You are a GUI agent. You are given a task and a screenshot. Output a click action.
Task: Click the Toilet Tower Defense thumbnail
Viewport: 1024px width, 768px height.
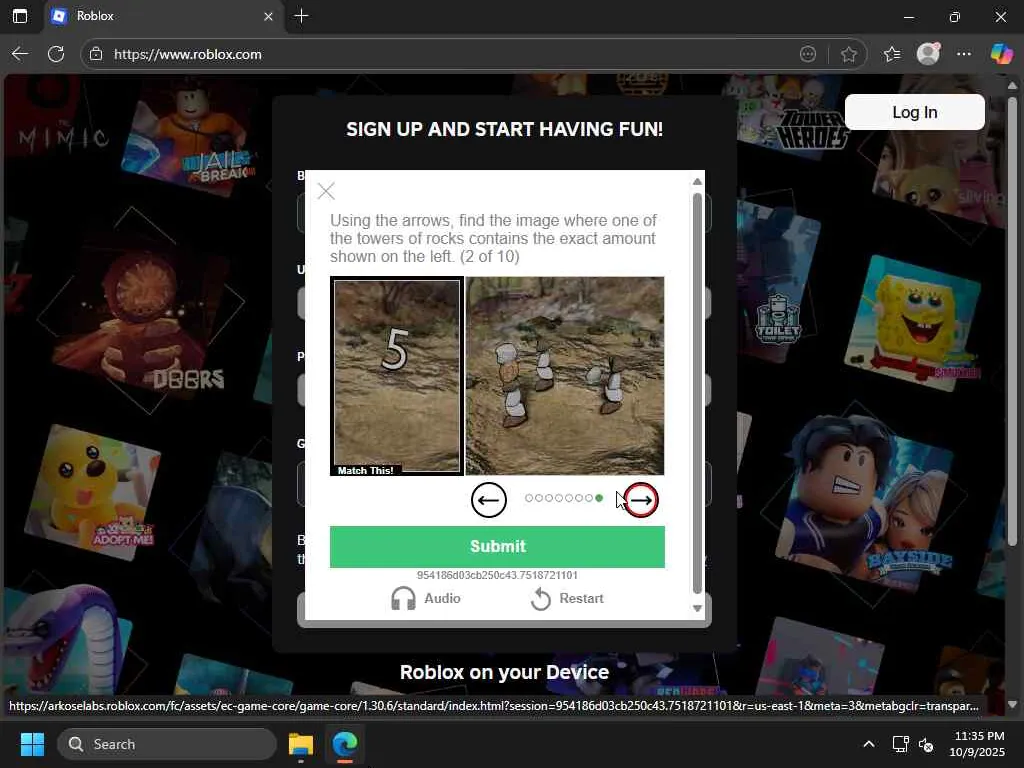777,317
